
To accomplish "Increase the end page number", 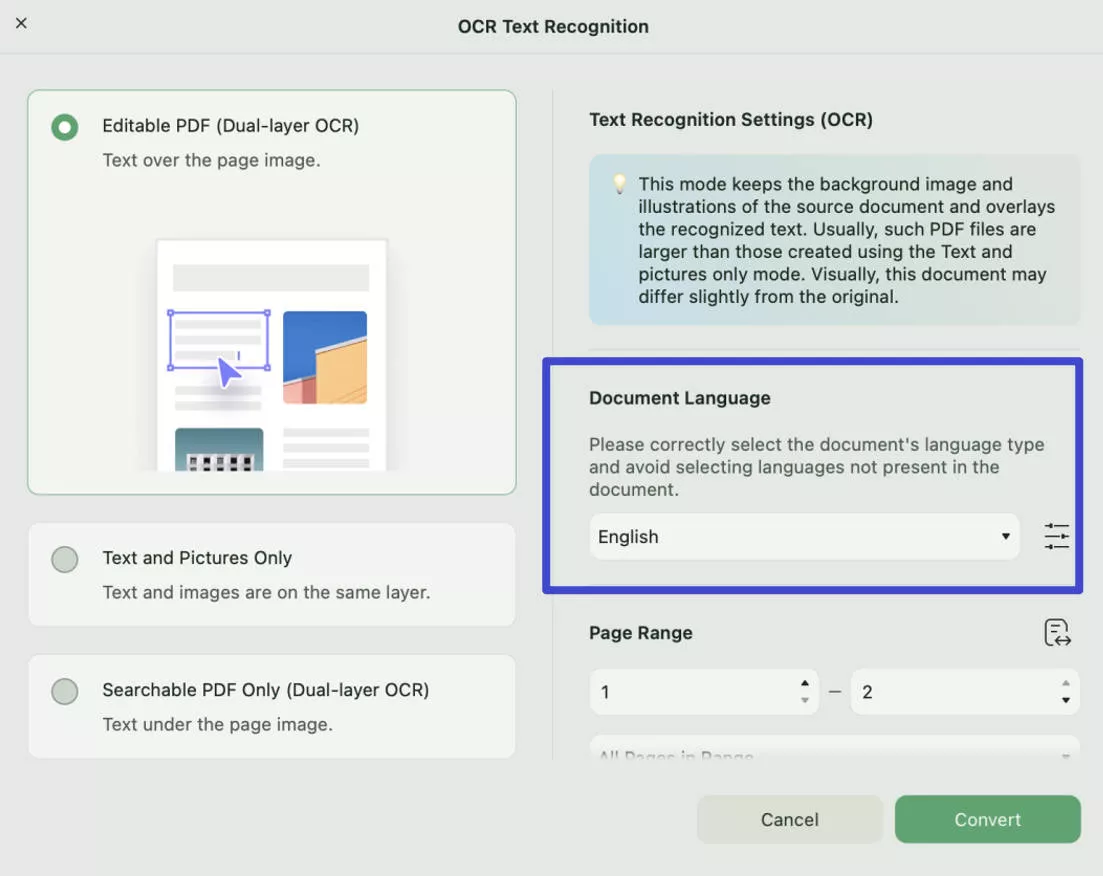I will point(1066,683).
